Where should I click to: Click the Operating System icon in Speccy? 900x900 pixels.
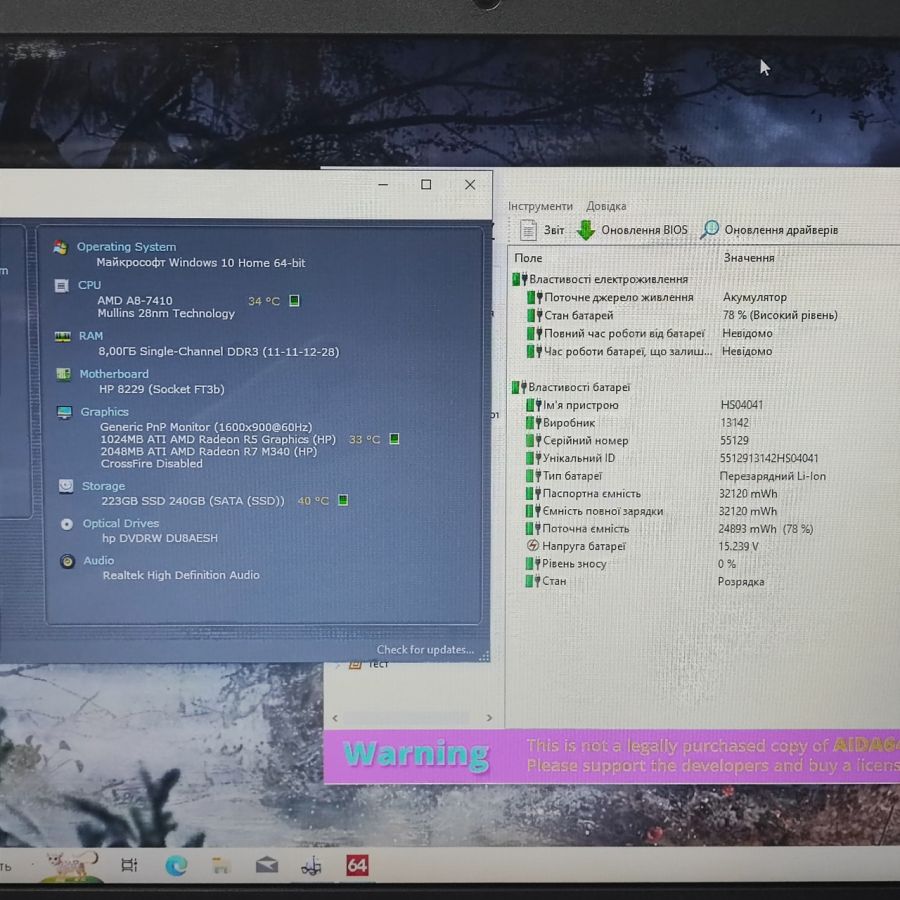(x=60, y=247)
